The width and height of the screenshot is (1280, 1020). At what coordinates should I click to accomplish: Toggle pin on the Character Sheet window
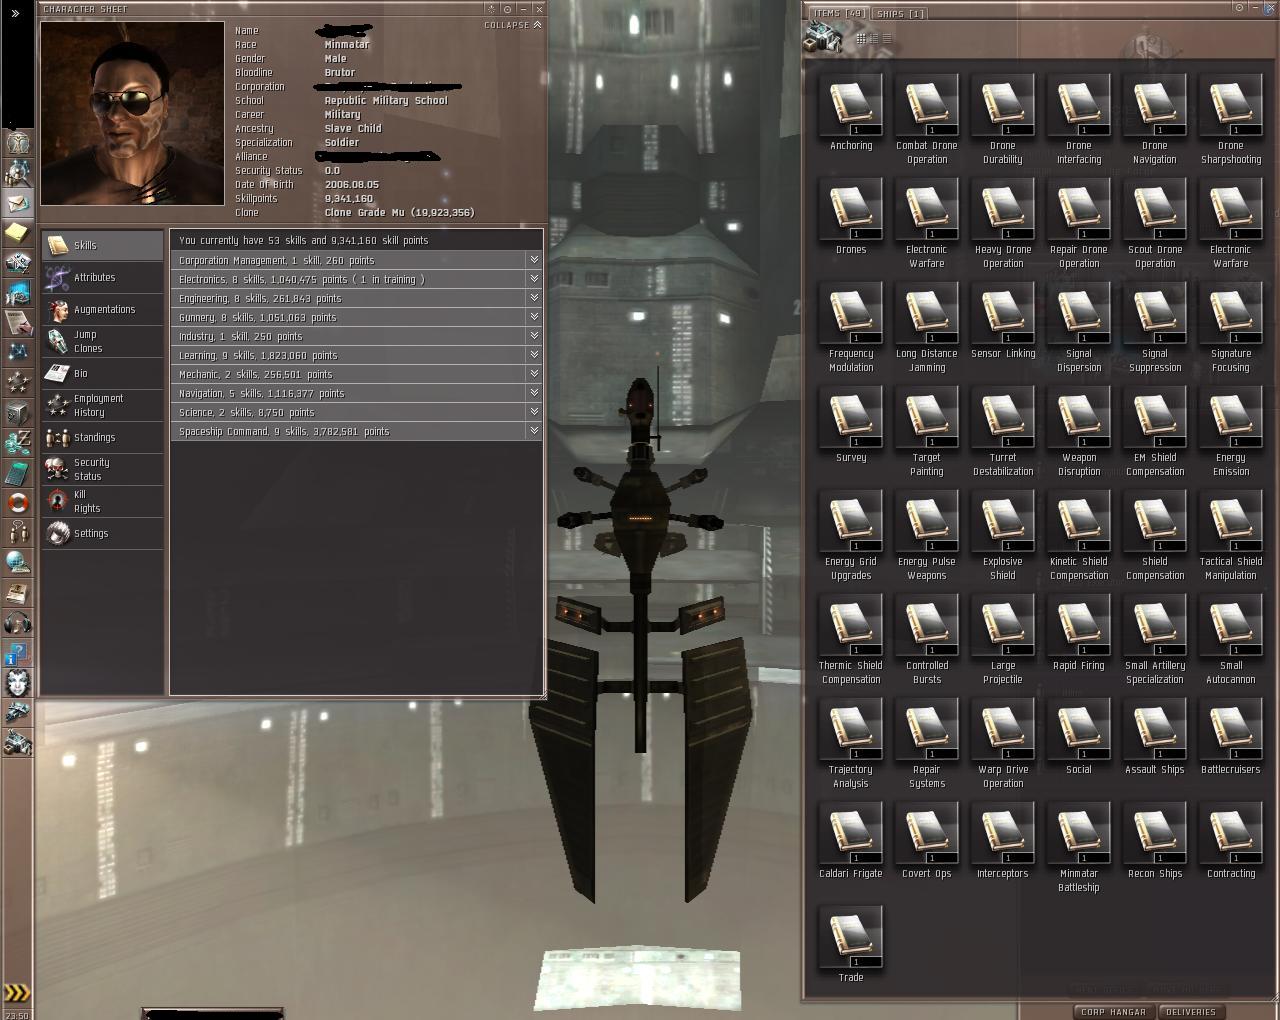click(507, 9)
